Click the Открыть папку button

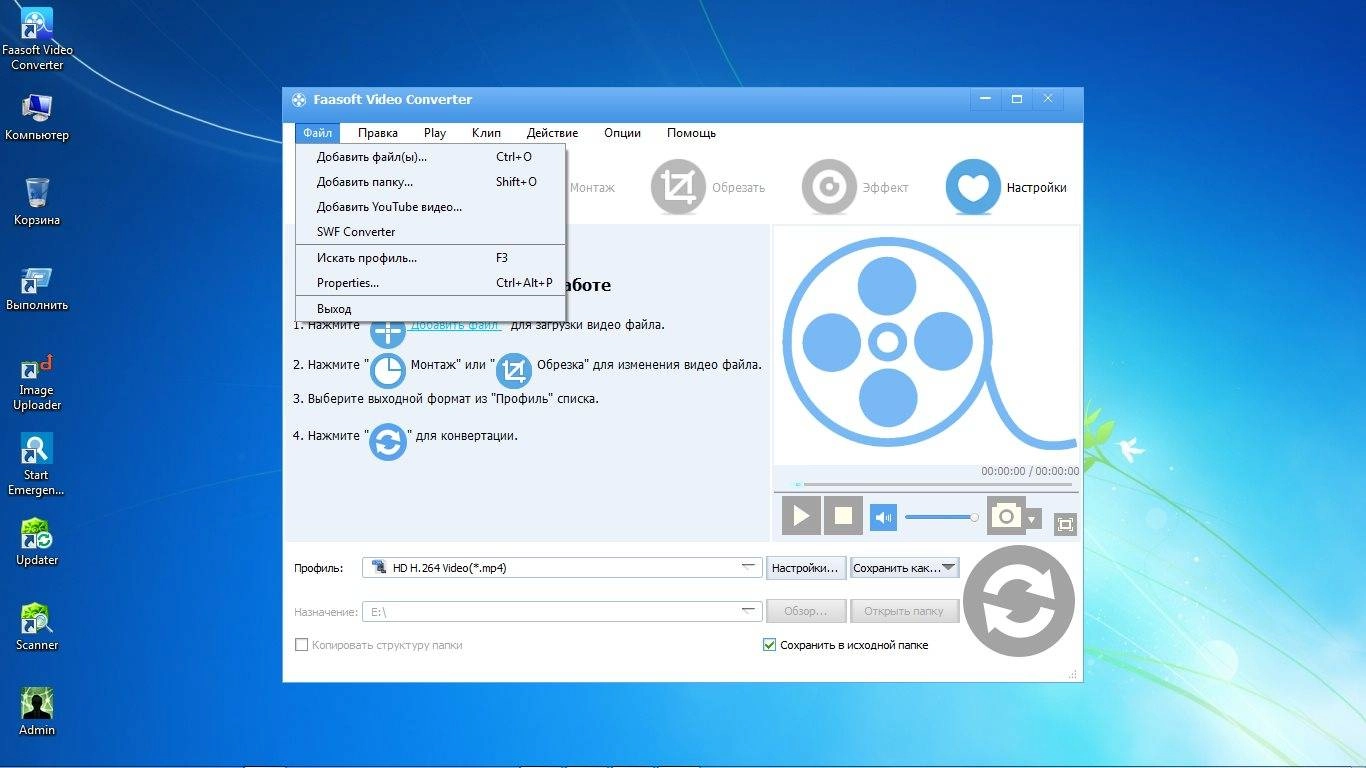pos(904,611)
